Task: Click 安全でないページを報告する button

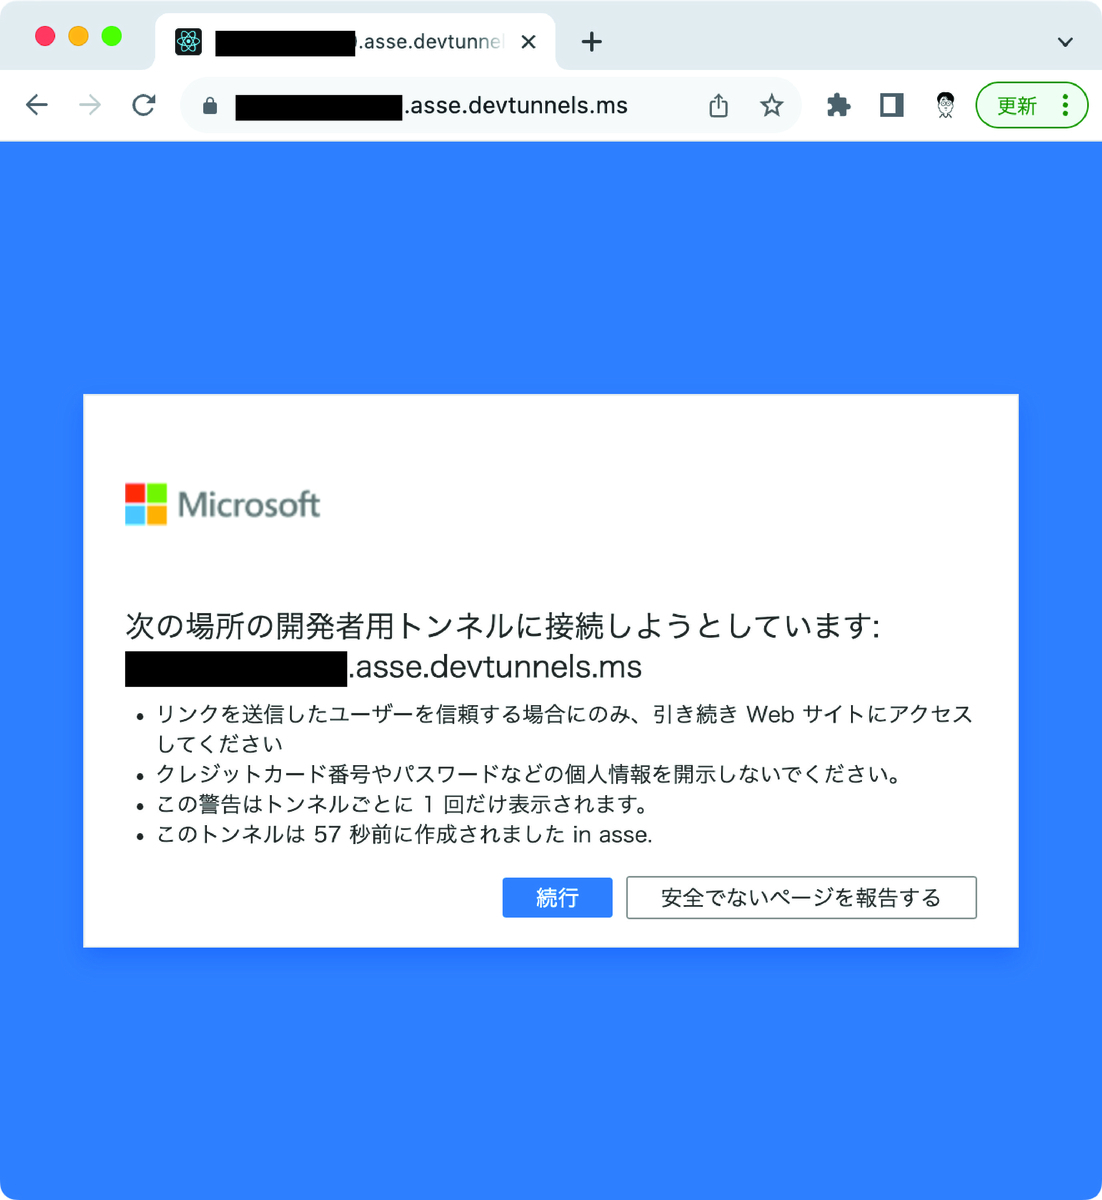Action: (801, 898)
